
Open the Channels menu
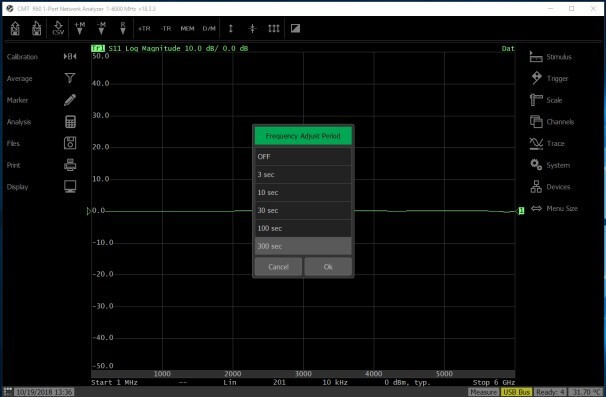(x=560, y=122)
